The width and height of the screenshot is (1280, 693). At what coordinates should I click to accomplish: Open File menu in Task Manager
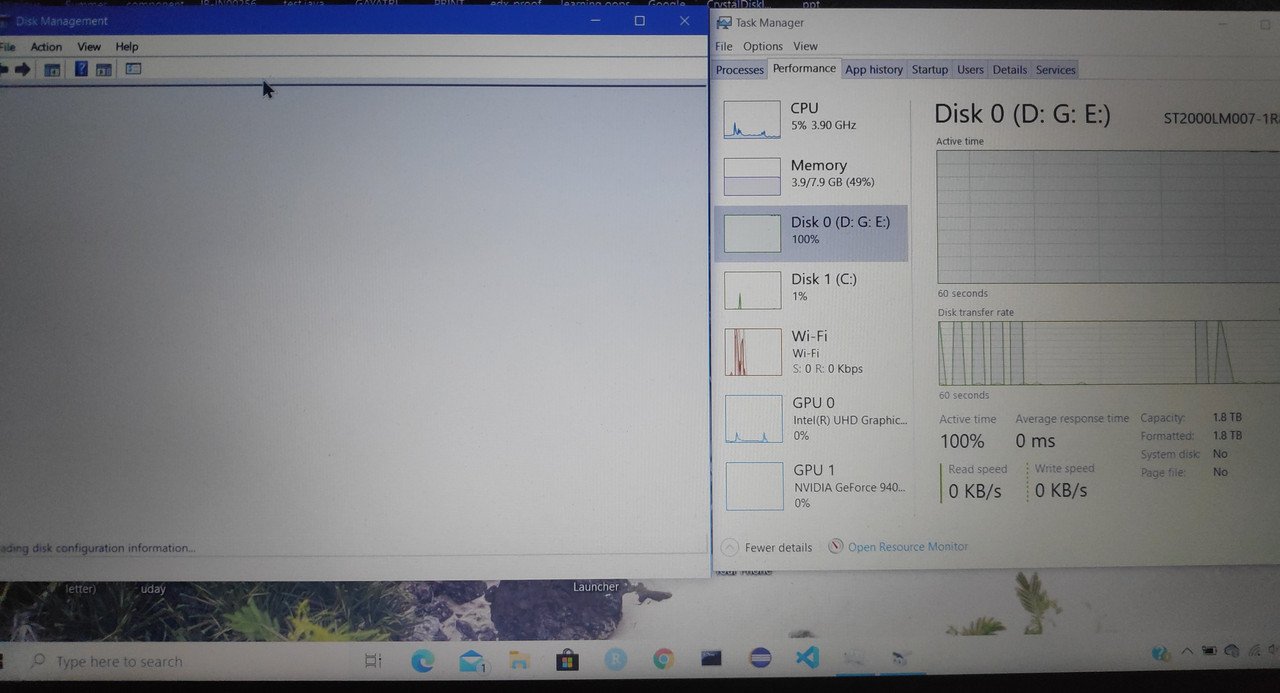(x=724, y=46)
